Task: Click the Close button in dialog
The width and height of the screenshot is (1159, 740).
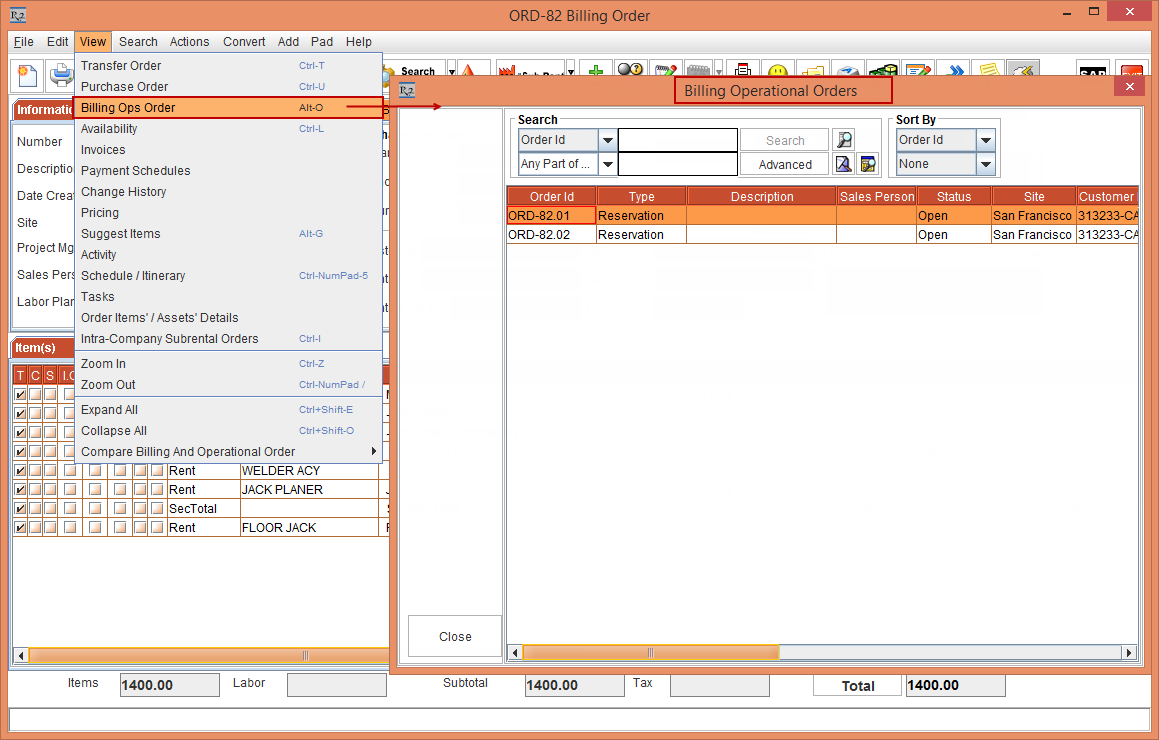Action: pyautogui.click(x=455, y=636)
